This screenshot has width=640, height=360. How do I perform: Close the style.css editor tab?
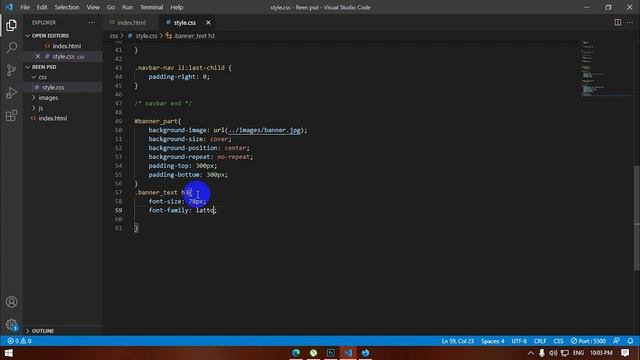pyautogui.click(x=208, y=22)
